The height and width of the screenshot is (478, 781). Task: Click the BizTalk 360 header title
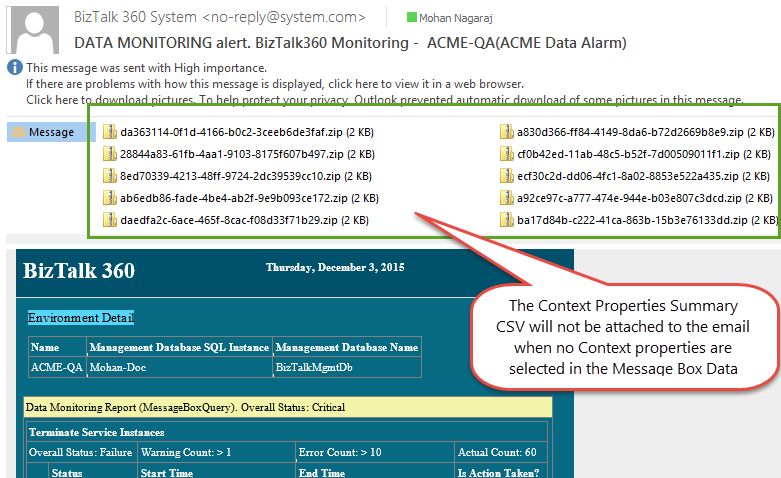tap(79, 270)
